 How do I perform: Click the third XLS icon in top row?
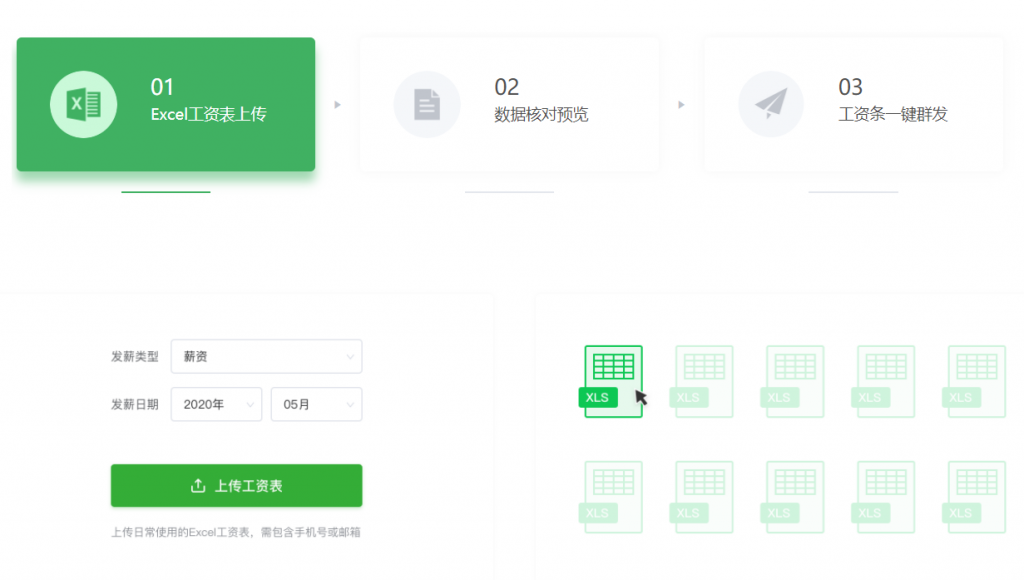click(794, 381)
